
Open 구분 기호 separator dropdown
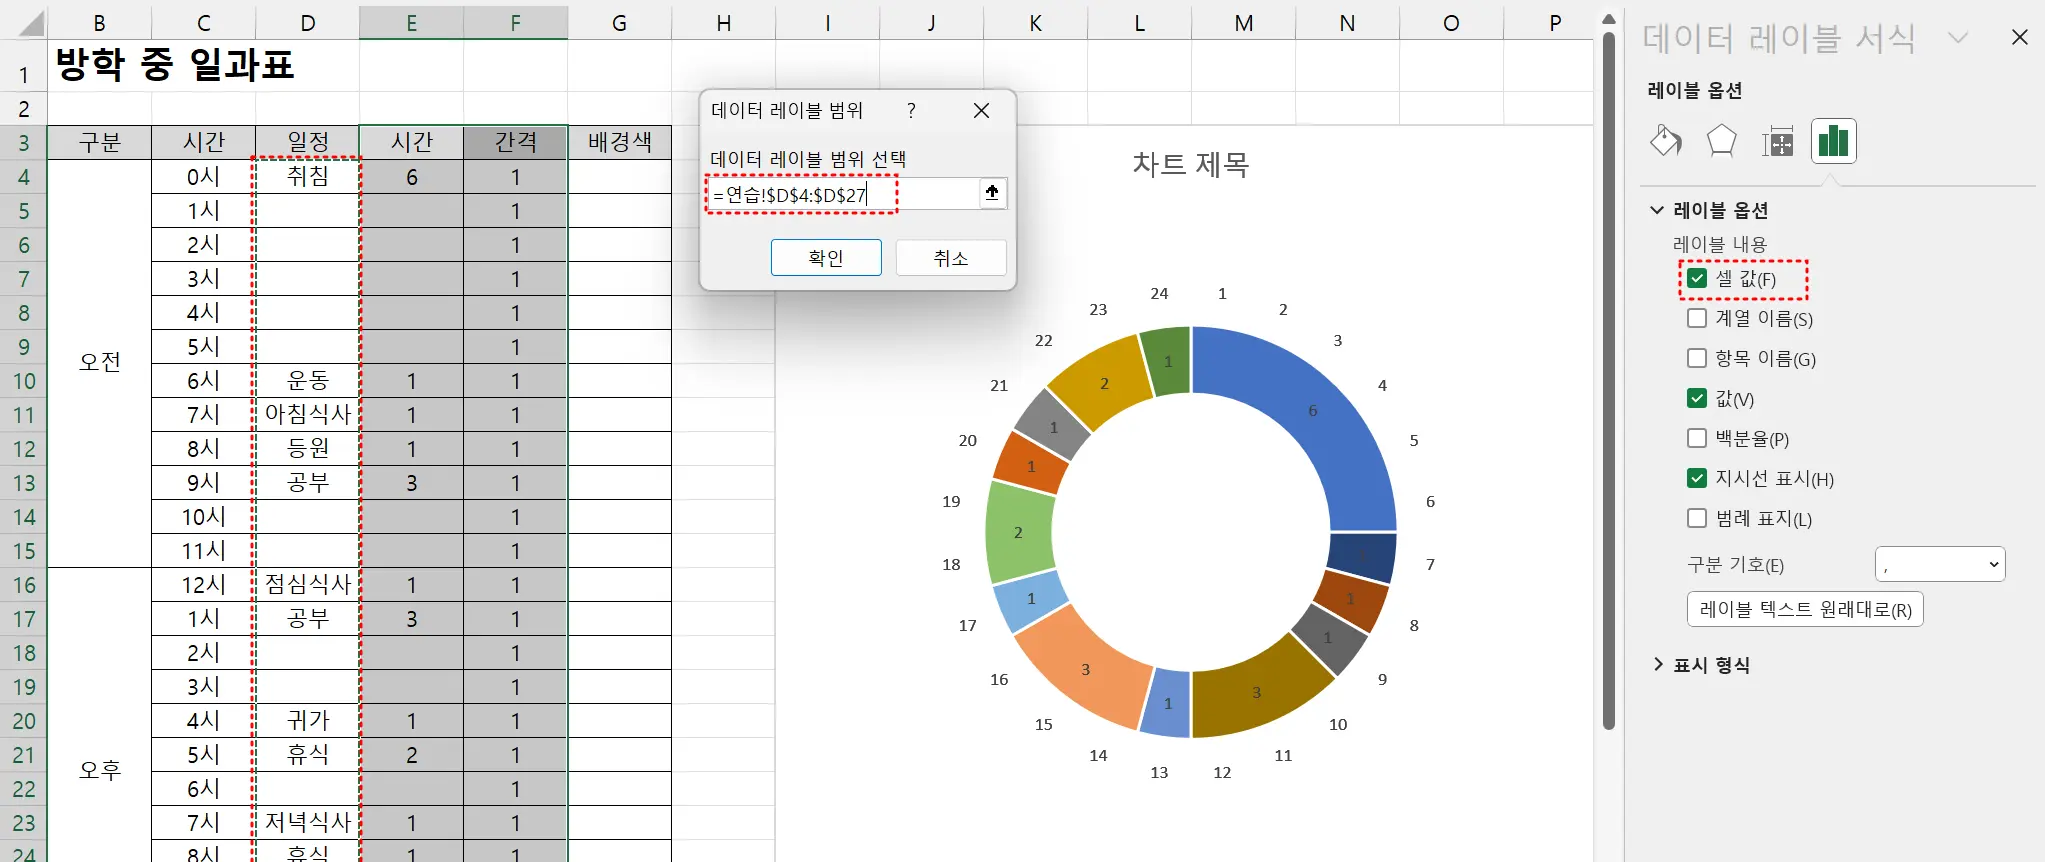(1940, 564)
